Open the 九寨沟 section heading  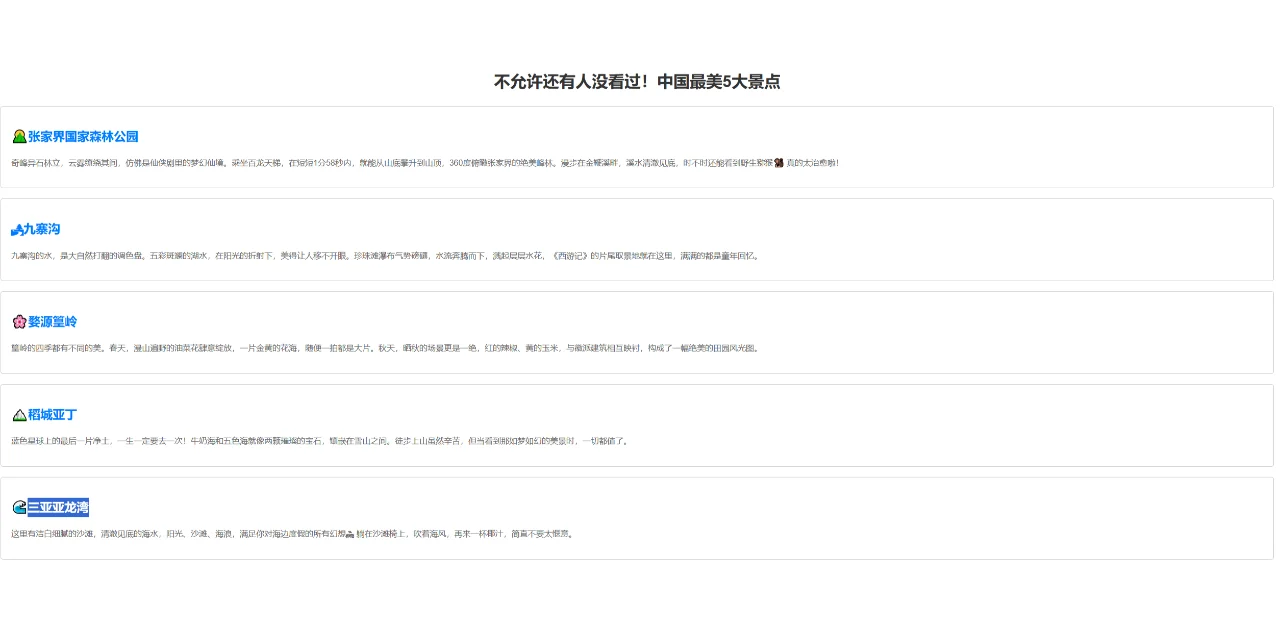click(x=41, y=229)
